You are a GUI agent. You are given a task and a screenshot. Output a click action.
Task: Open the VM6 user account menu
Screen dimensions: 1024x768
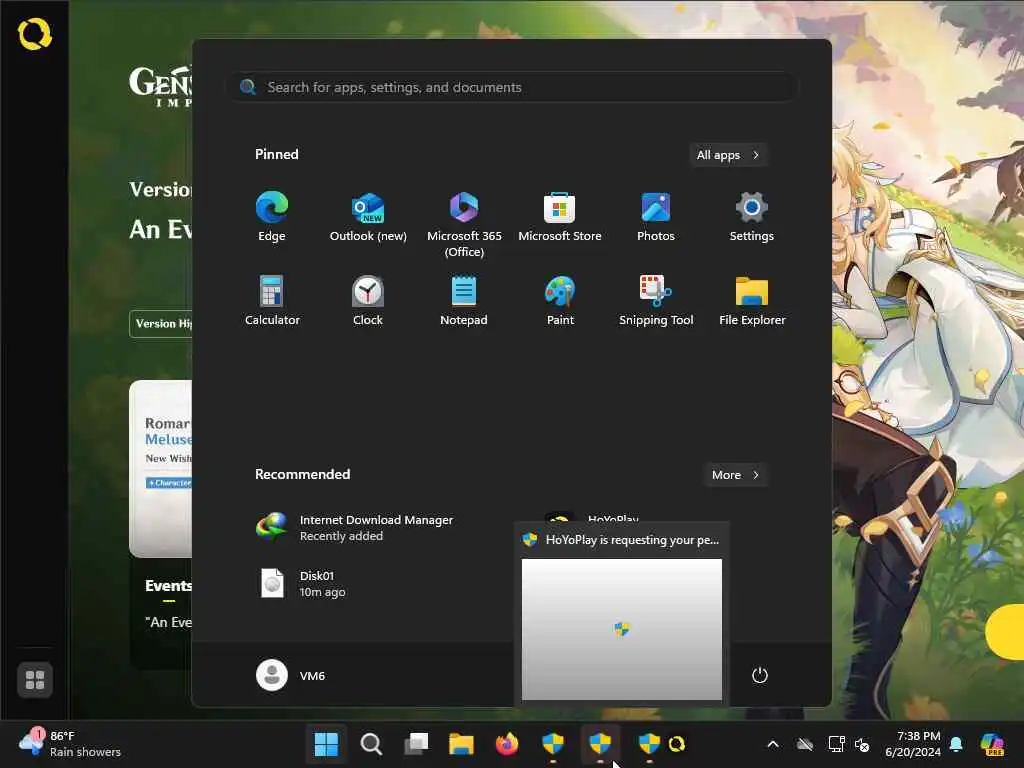pos(291,675)
